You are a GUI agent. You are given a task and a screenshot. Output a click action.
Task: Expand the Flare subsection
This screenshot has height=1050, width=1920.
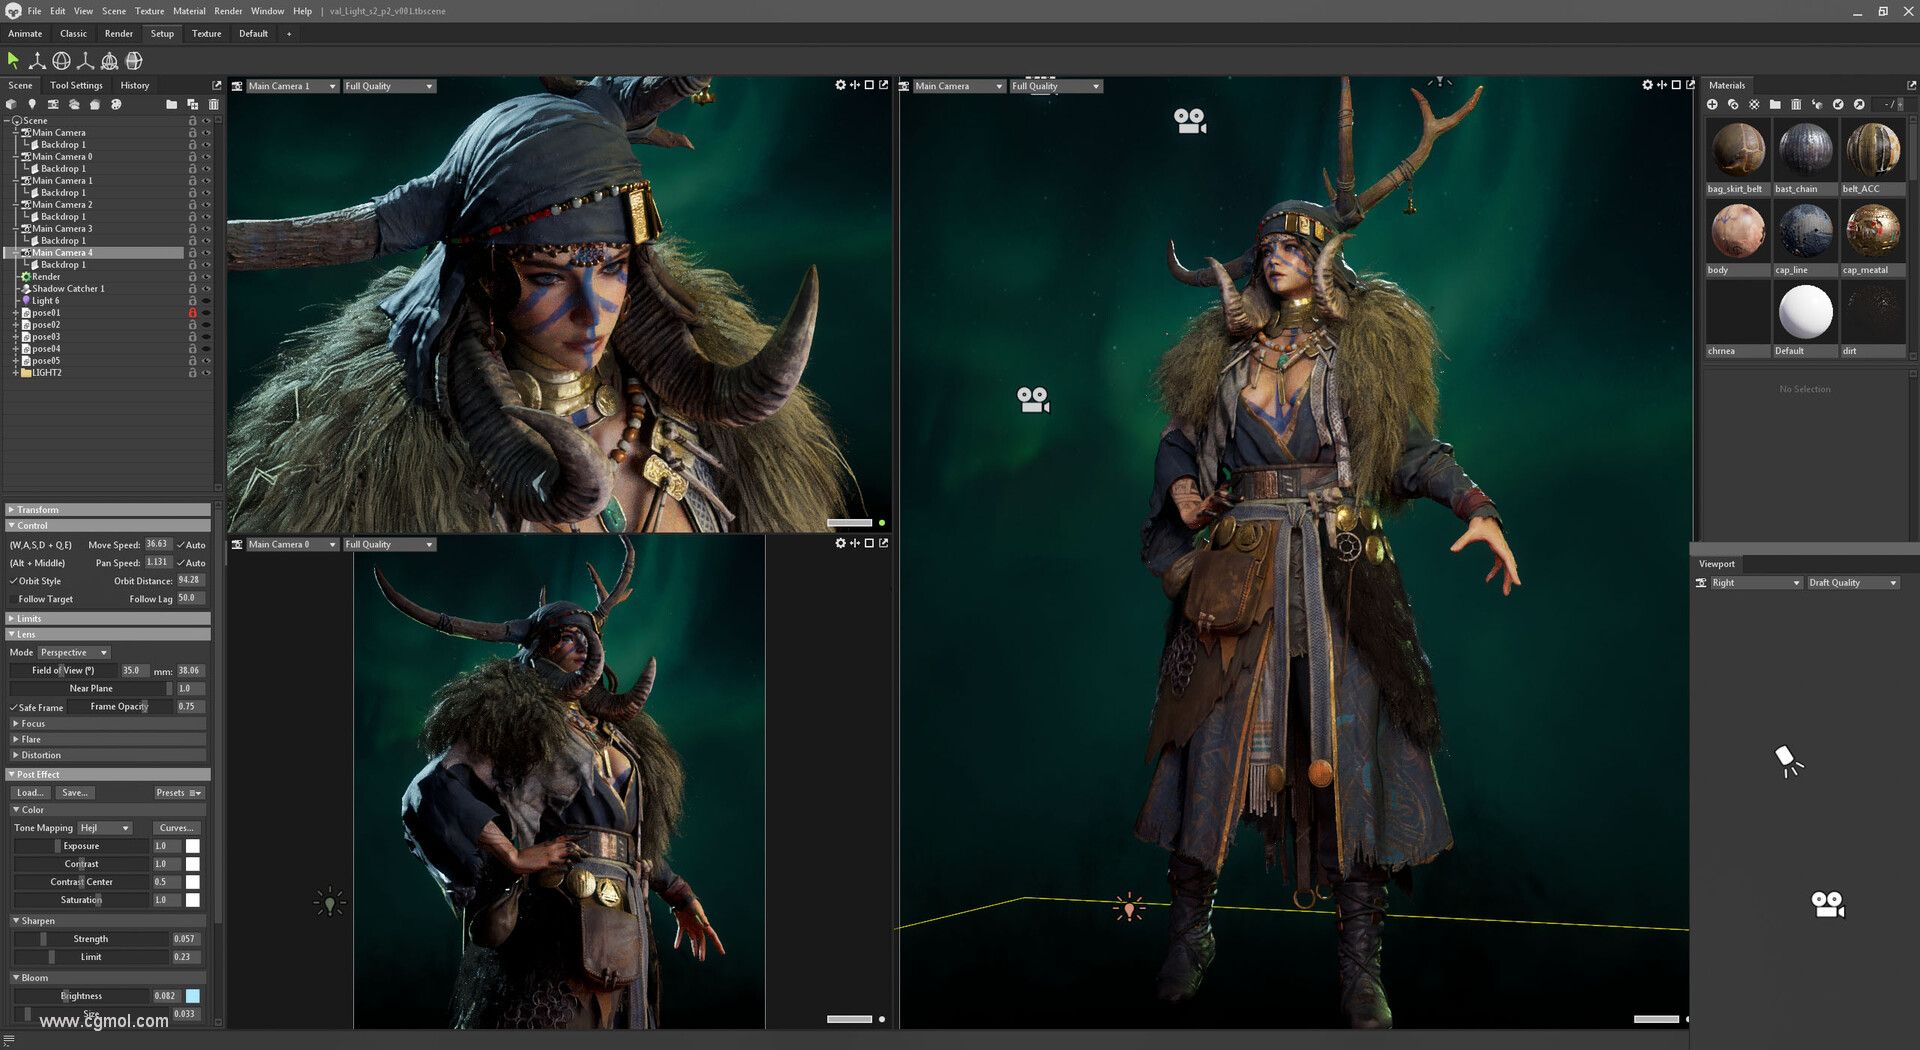pyautogui.click(x=108, y=740)
